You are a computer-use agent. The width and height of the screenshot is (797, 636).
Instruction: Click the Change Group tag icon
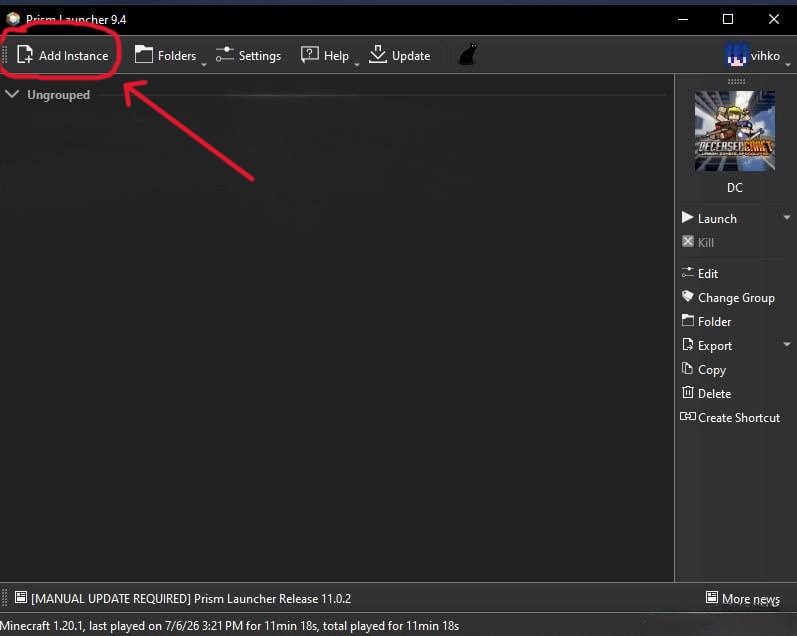687,296
